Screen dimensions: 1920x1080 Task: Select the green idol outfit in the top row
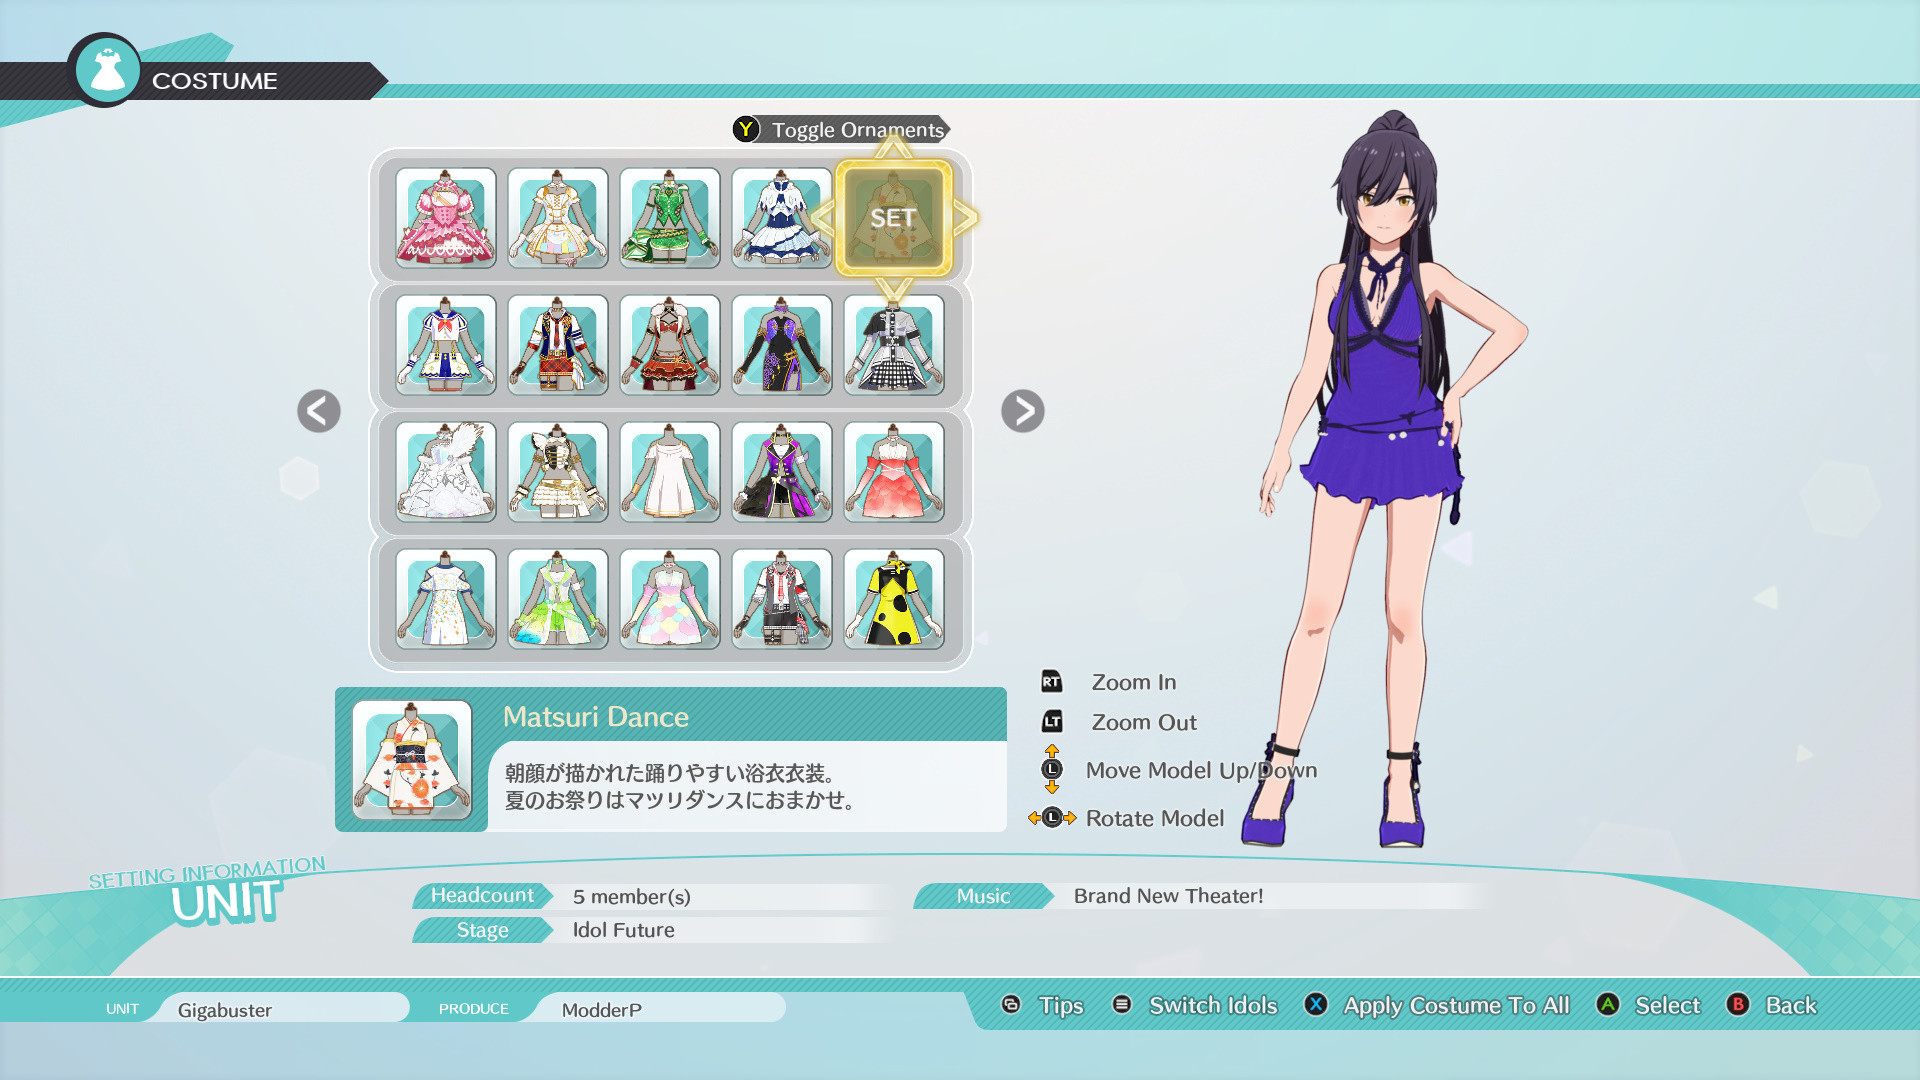[x=669, y=218]
